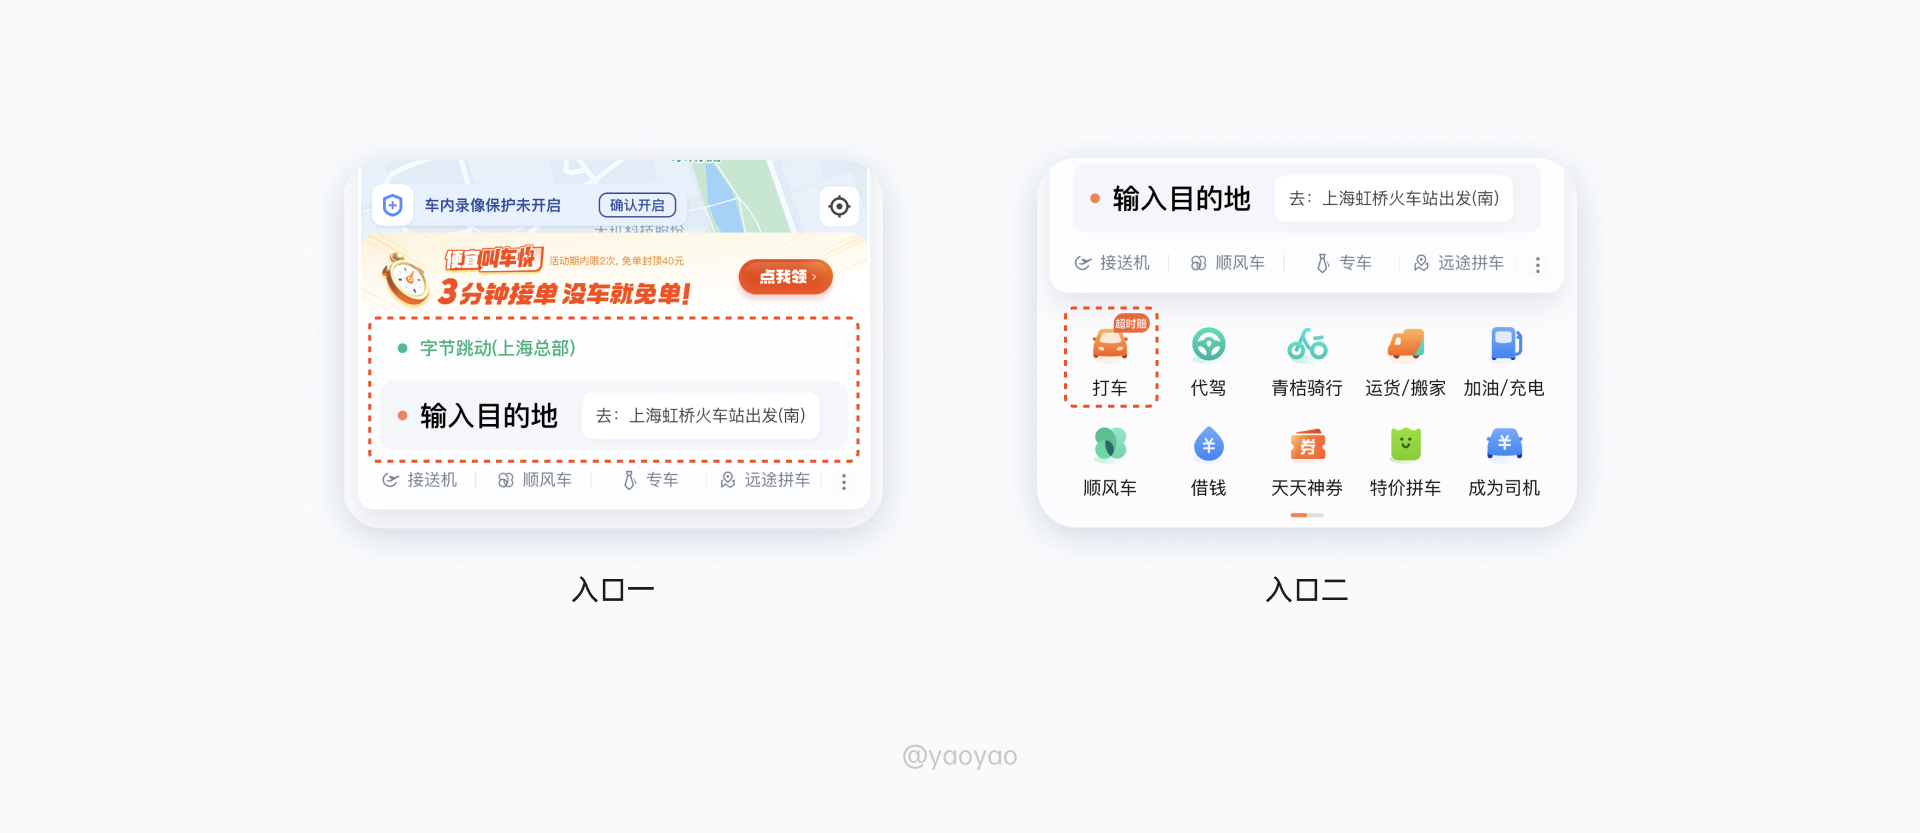
Task: Select 接送机 tab in left panel
Action: pos(419,480)
